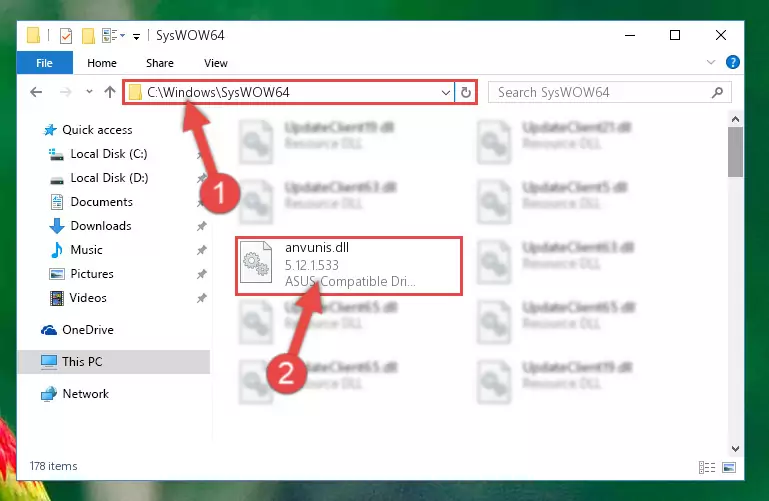Open Local Disk (C:) in the sidebar
The width and height of the screenshot is (769, 501).
[109, 154]
